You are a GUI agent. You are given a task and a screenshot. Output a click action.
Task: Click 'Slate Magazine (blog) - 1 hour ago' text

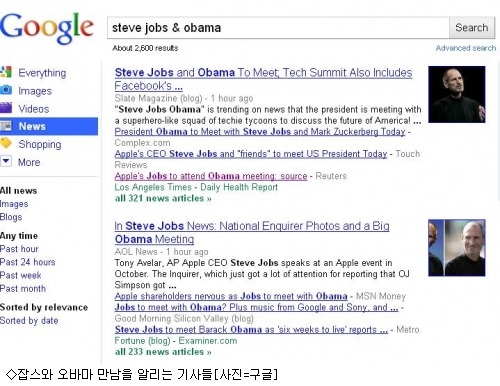click(x=184, y=98)
